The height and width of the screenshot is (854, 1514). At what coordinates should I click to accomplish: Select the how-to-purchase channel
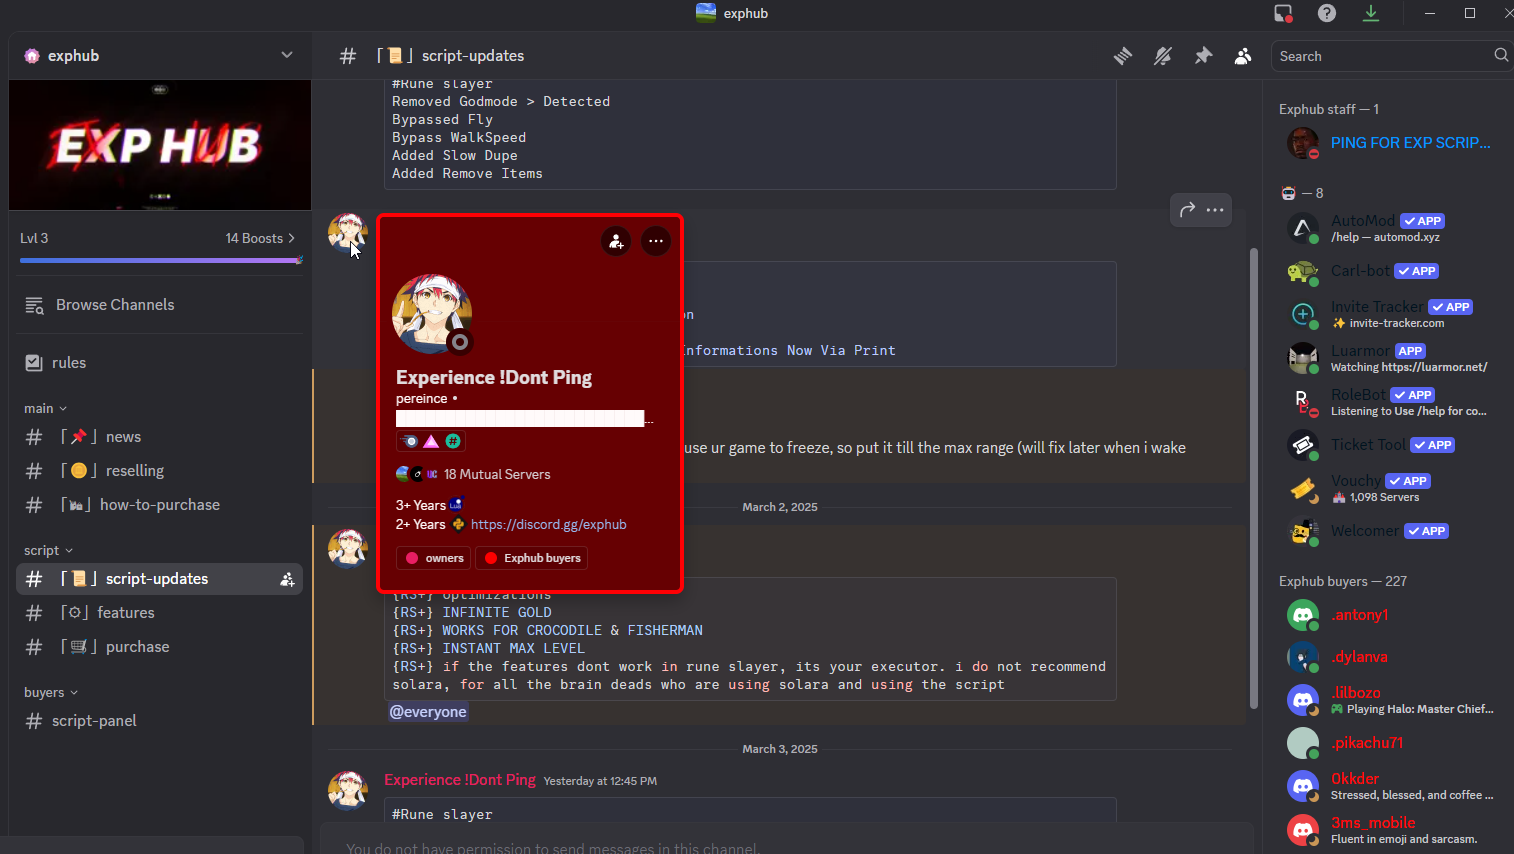[x=160, y=505]
